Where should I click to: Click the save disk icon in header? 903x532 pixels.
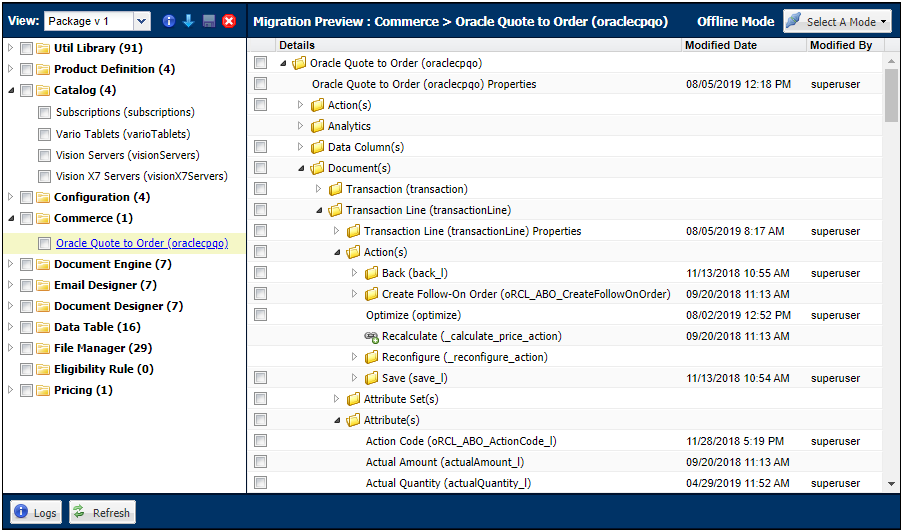point(208,21)
